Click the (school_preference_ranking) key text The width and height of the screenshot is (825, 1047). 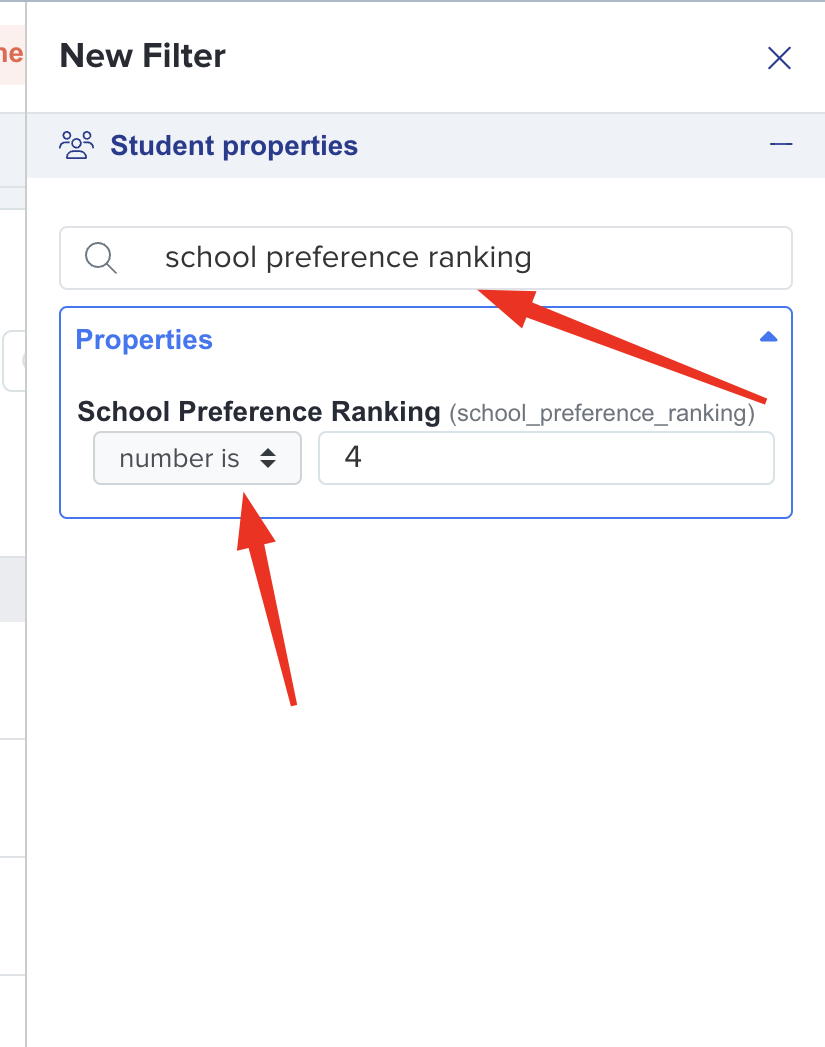pyautogui.click(x=601, y=413)
